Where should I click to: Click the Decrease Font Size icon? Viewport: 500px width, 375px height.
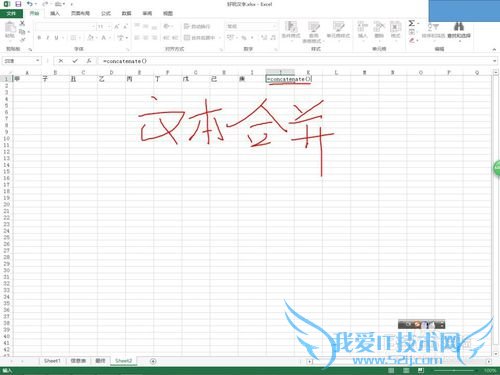[x=126, y=26]
